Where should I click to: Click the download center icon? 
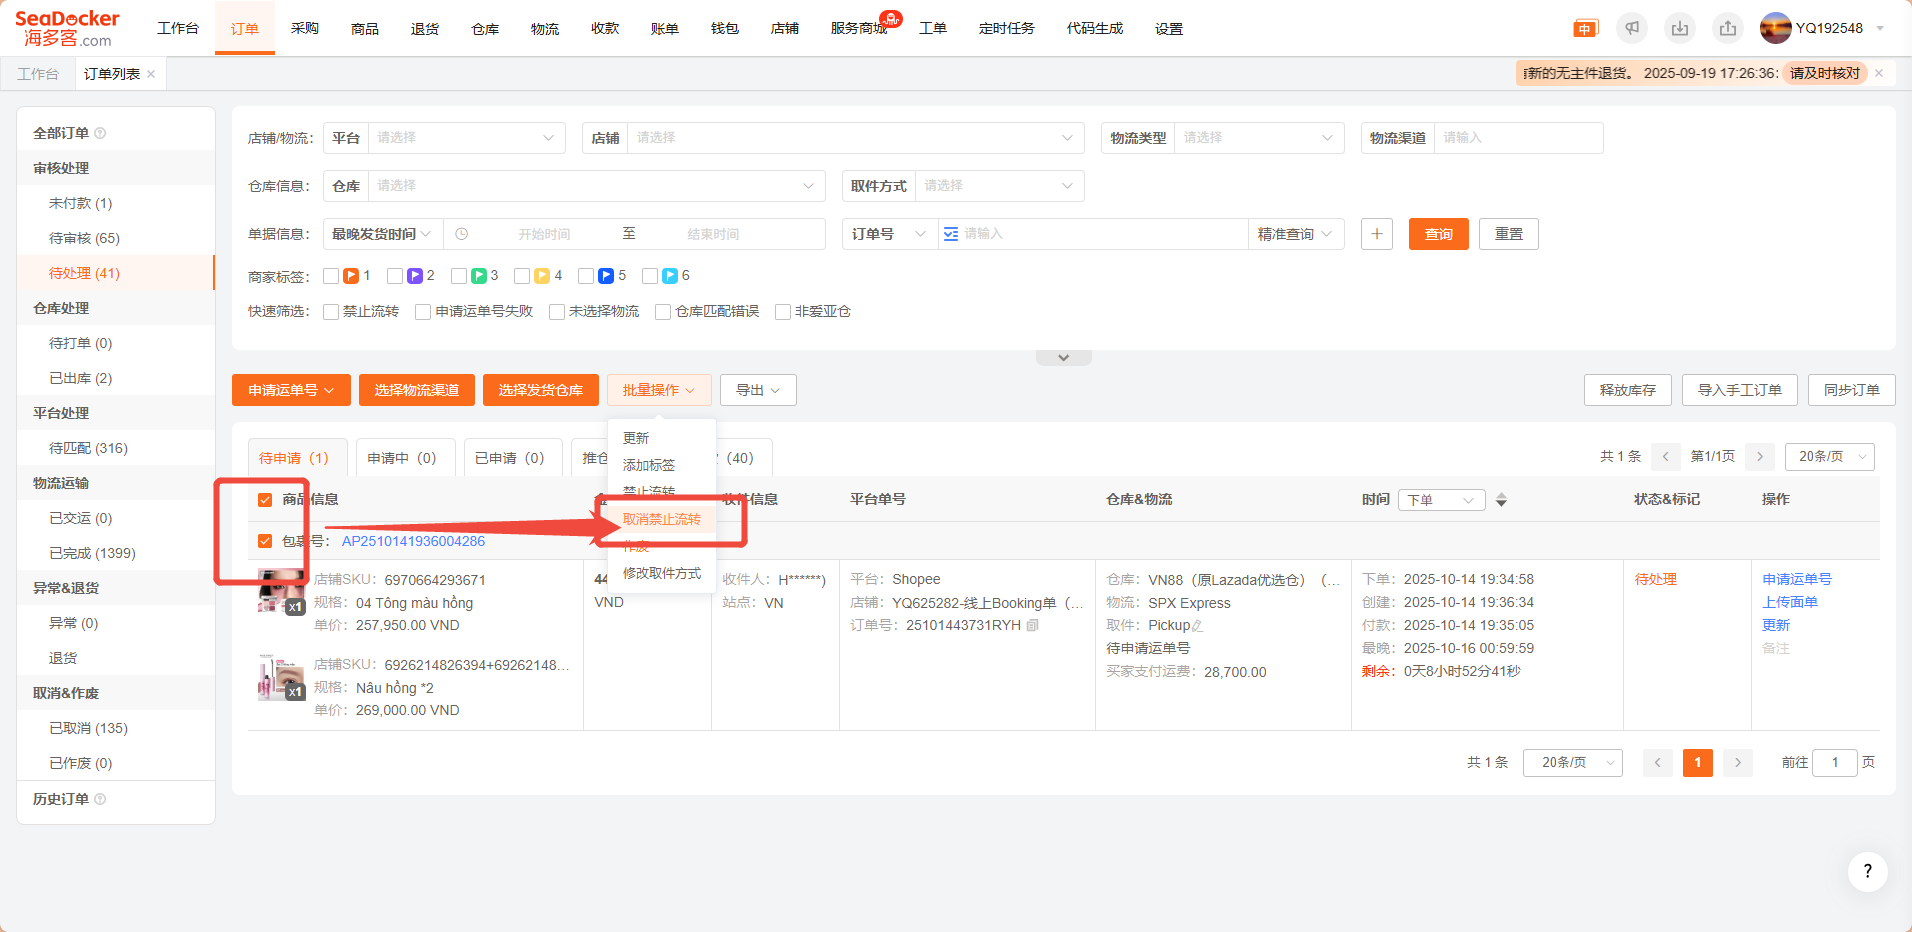pos(1680,28)
